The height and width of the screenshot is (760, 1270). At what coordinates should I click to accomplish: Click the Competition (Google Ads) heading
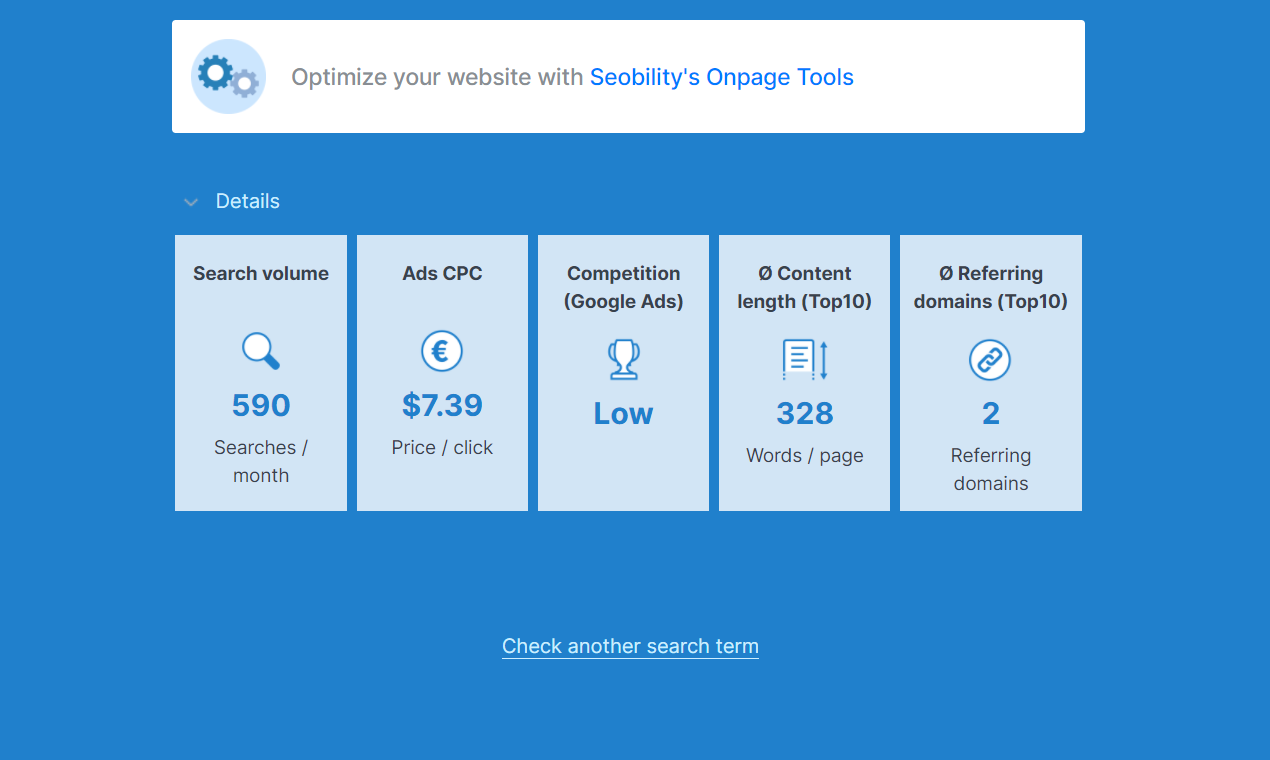click(623, 287)
